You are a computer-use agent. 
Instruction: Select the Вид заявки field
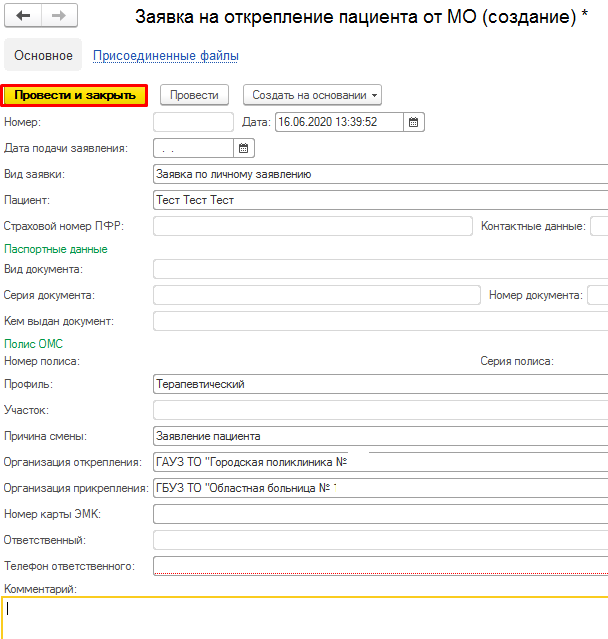[x=380, y=174]
